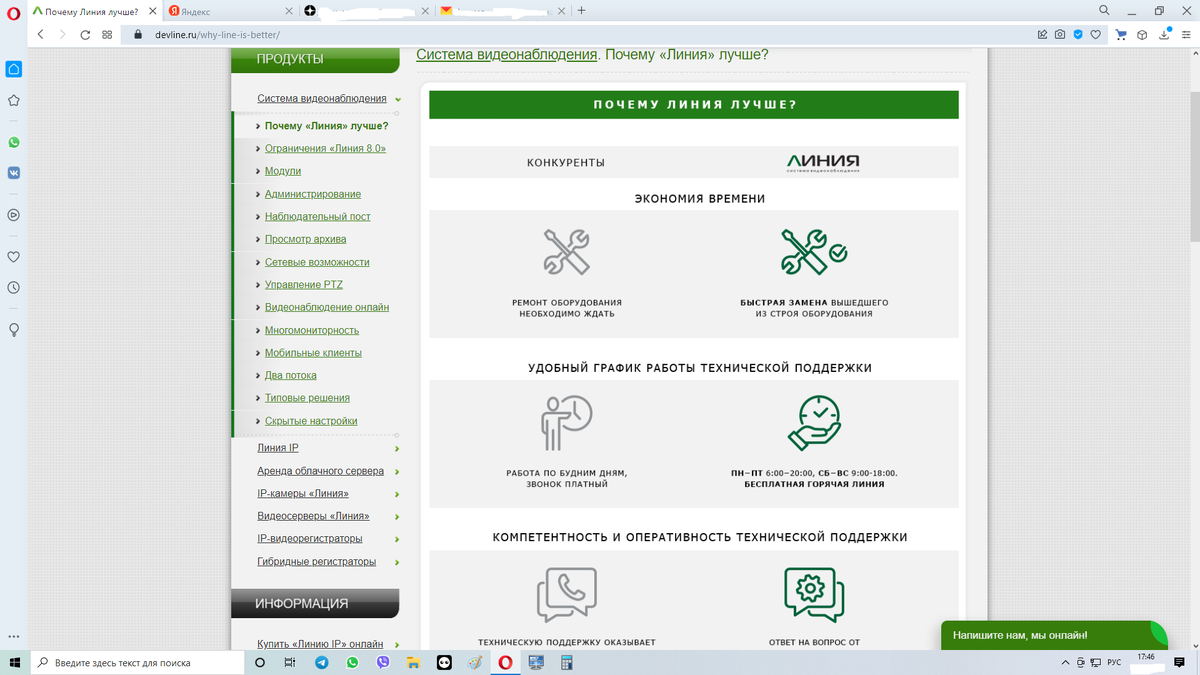The height and width of the screenshot is (675, 1200).
Task: Launch Viber from the taskbar
Action: point(383,662)
